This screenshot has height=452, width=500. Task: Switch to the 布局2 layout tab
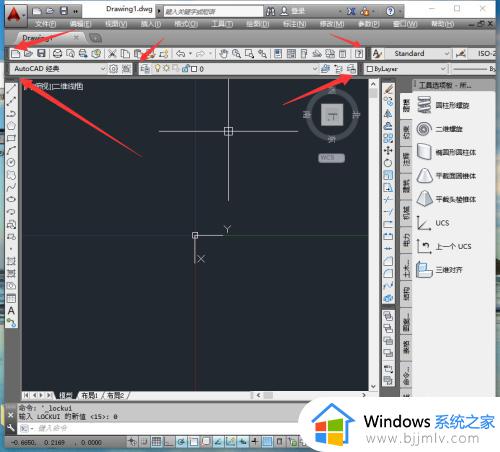coord(116,395)
